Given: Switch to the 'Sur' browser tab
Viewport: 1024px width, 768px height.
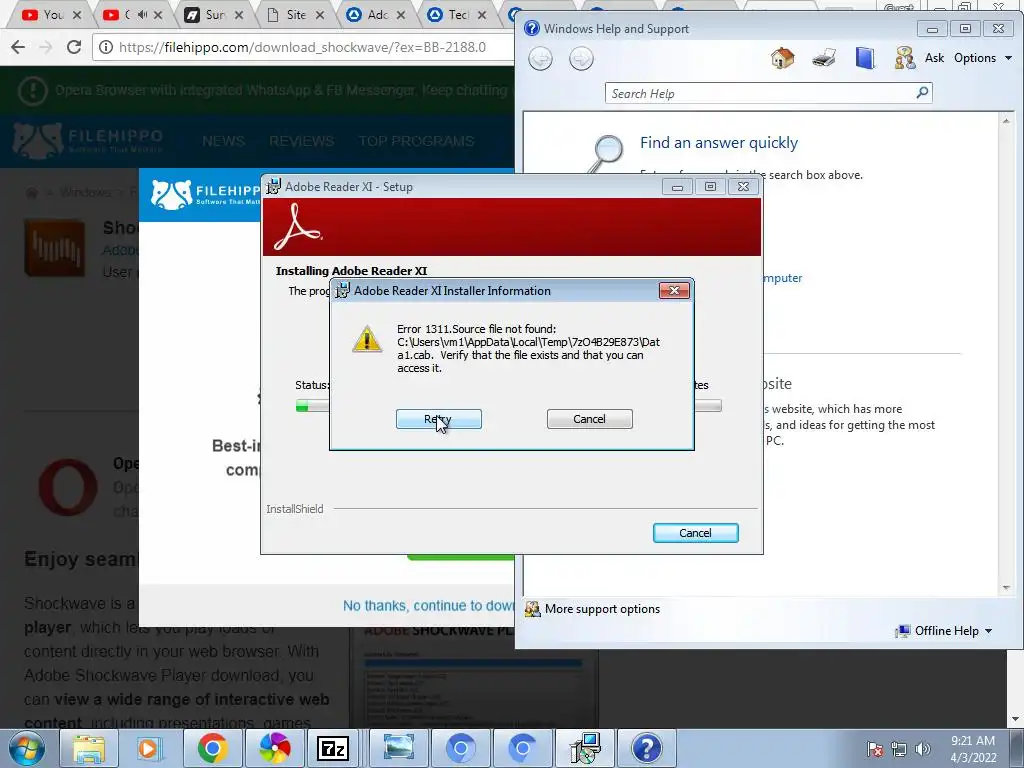Looking at the screenshot, I should point(213,15).
